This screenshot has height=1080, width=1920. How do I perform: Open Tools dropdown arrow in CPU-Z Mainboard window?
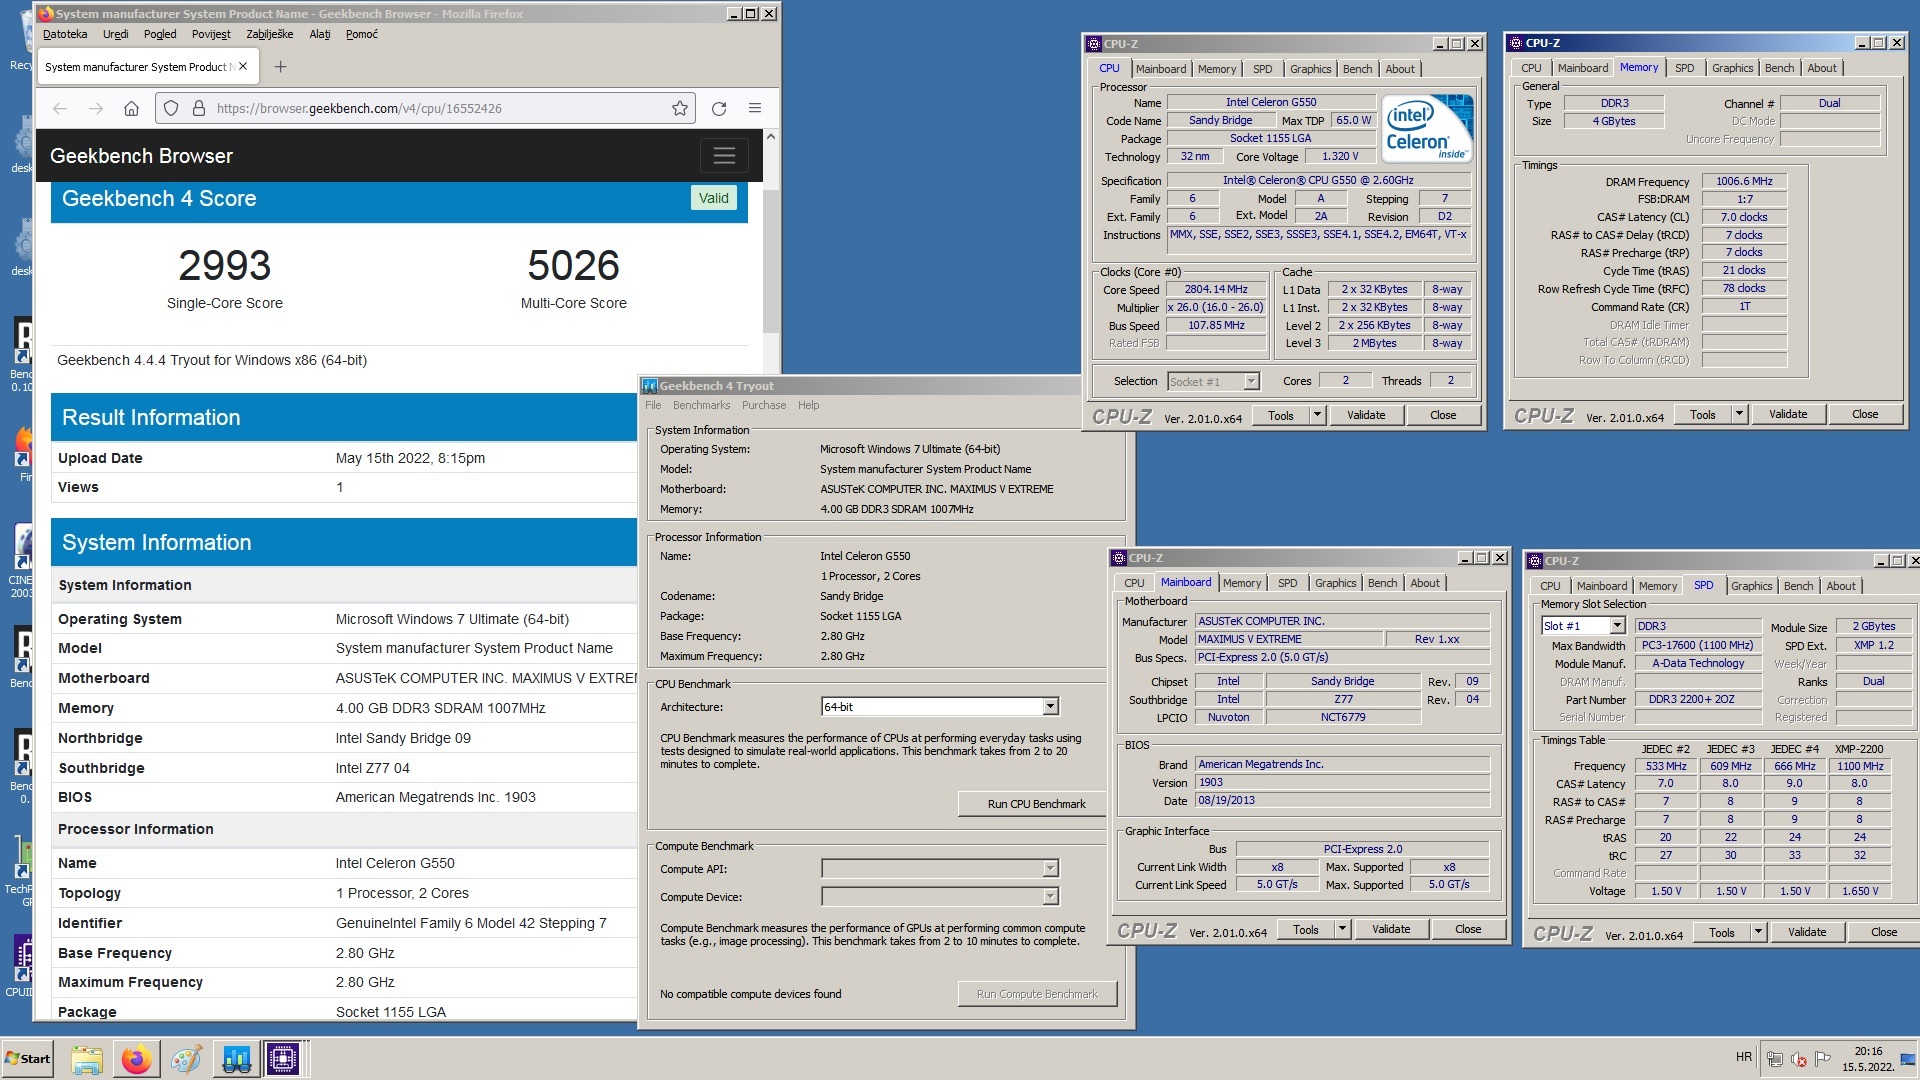coord(1342,929)
